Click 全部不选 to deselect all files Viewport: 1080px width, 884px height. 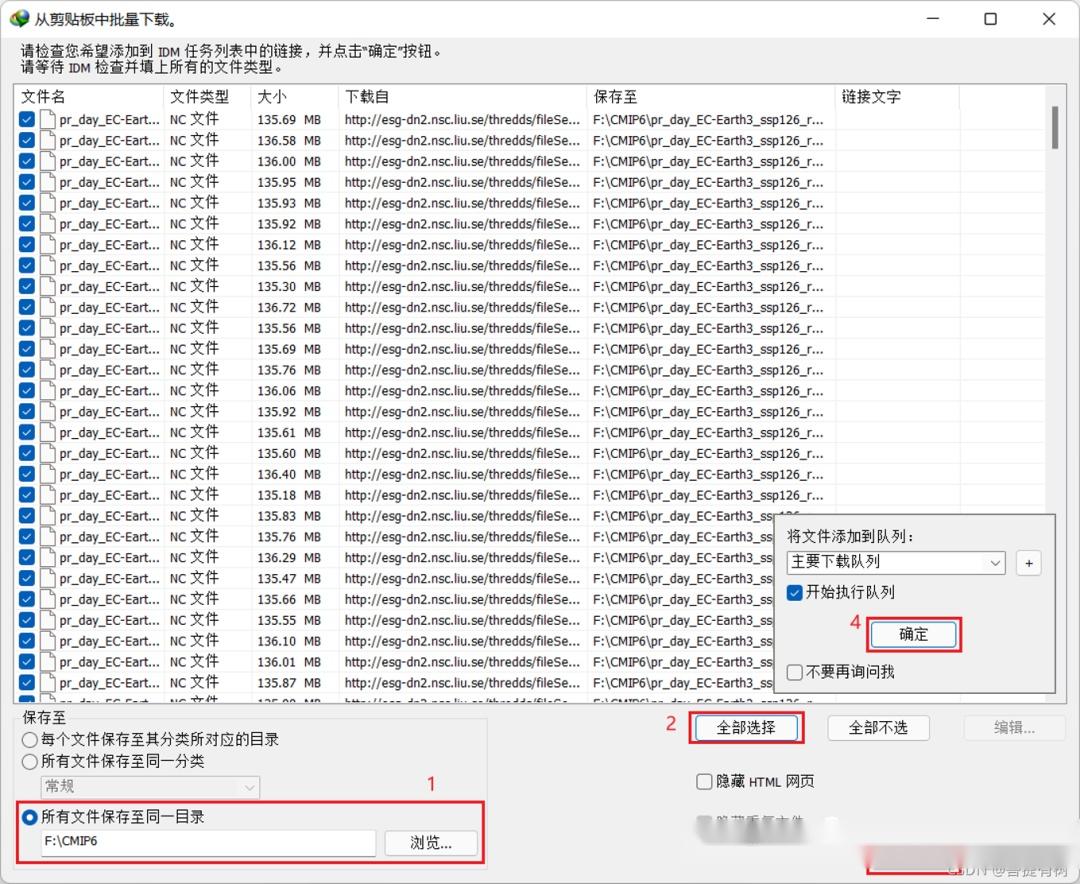coord(878,728)
